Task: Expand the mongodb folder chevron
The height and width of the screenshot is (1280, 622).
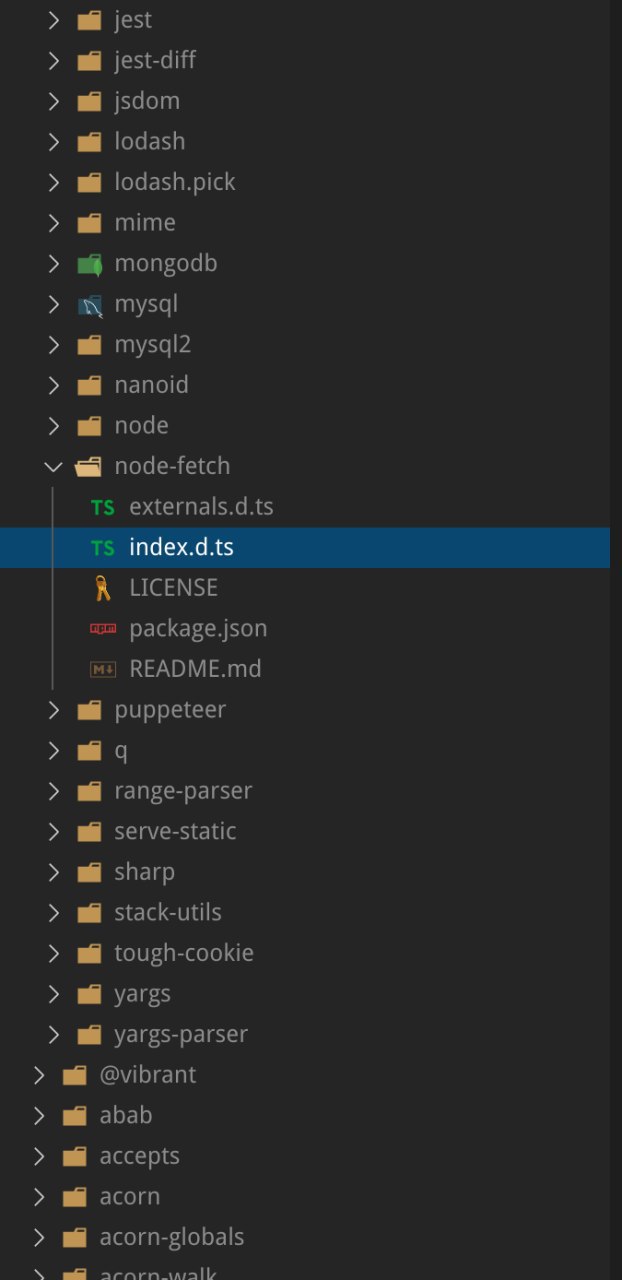Action: tap(54, 264)
